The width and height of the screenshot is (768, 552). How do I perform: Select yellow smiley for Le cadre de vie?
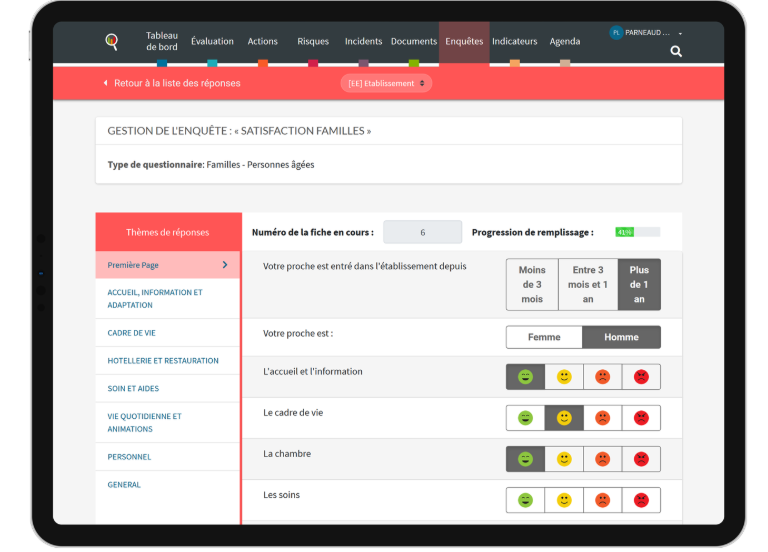(x=564, y=418)
